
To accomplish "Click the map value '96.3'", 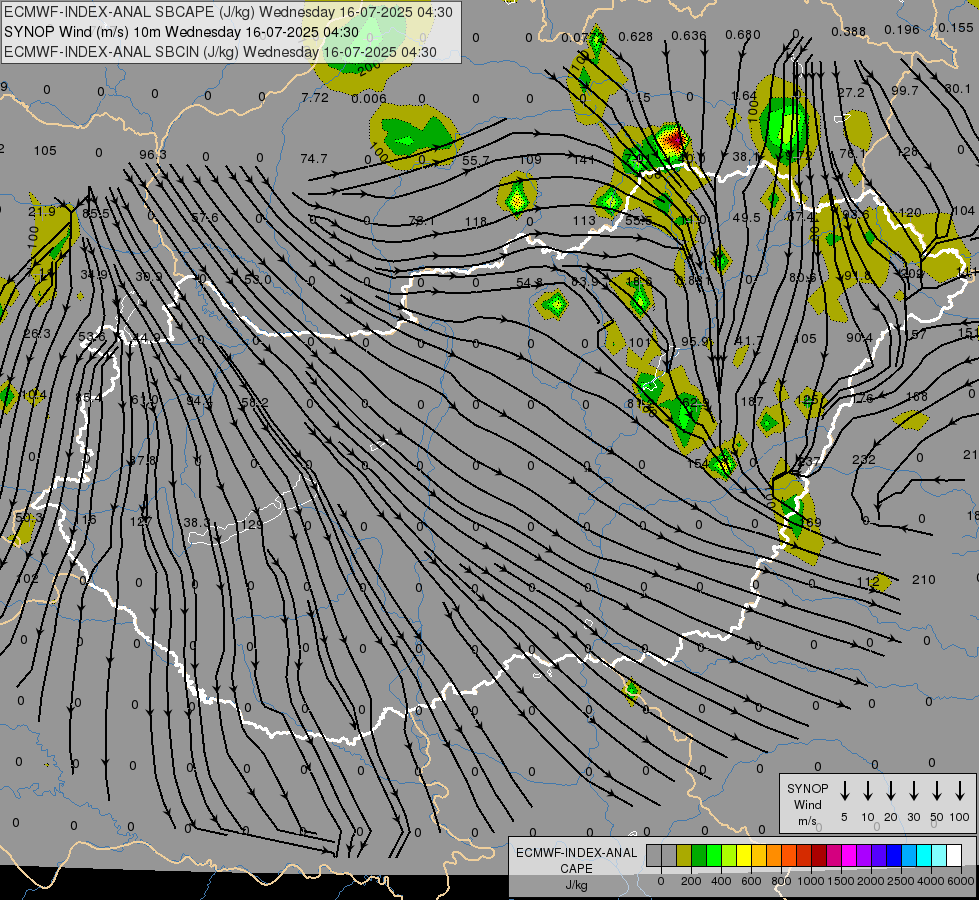I will tap(153, 154).
